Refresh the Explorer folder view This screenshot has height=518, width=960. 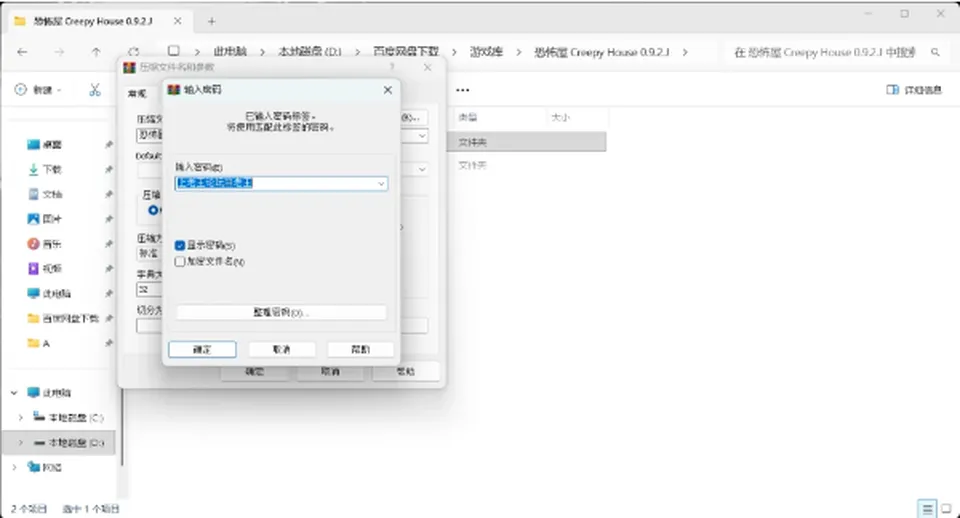click(x=133, y=53)
